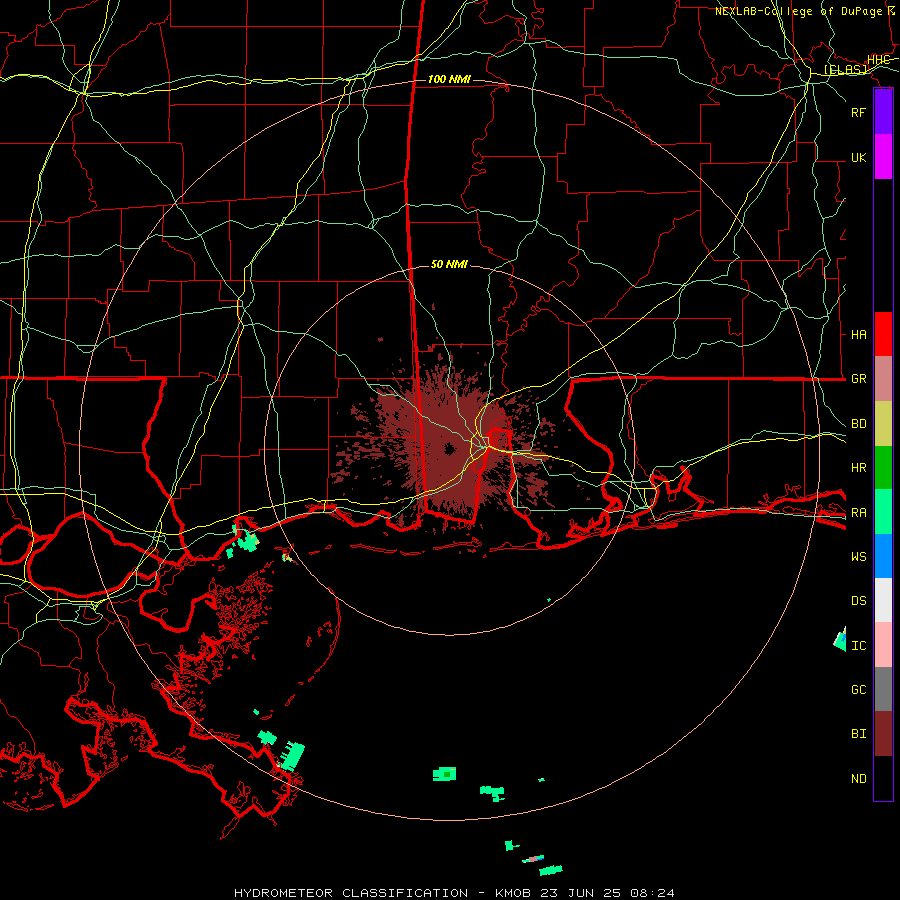Click the dark radar site hole in the brown echoes
This screenshot has height=900, width=900.
click(x=449, y=449)
